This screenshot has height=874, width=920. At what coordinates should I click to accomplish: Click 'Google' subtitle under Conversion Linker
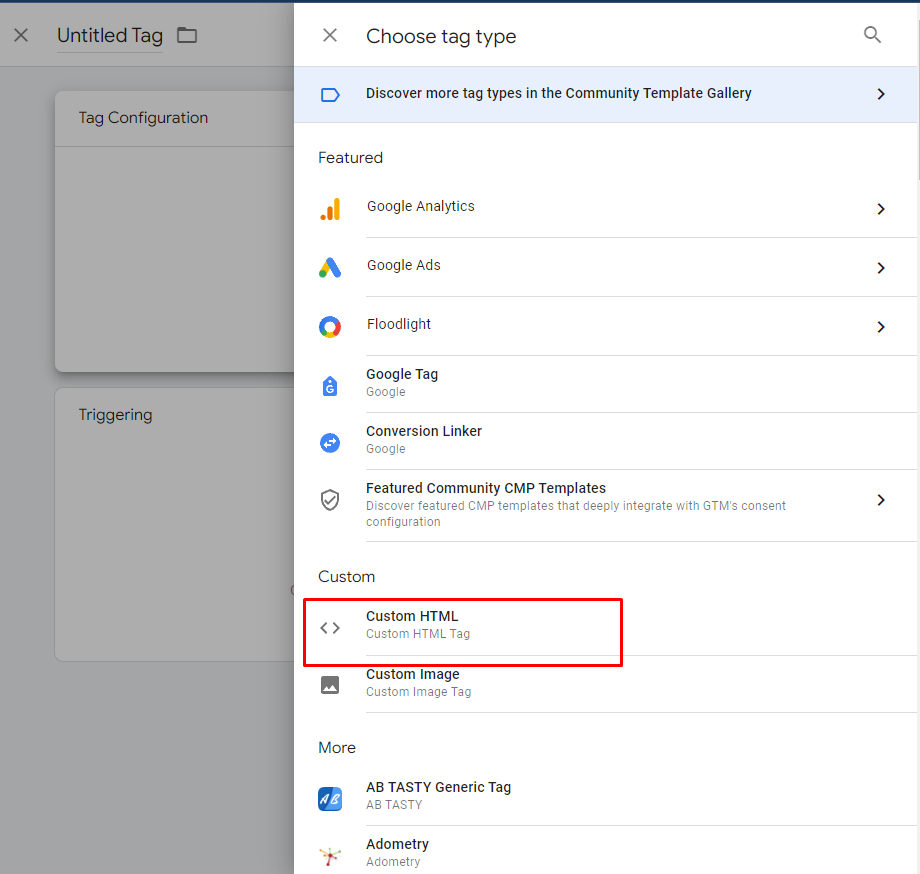[385, 449]
